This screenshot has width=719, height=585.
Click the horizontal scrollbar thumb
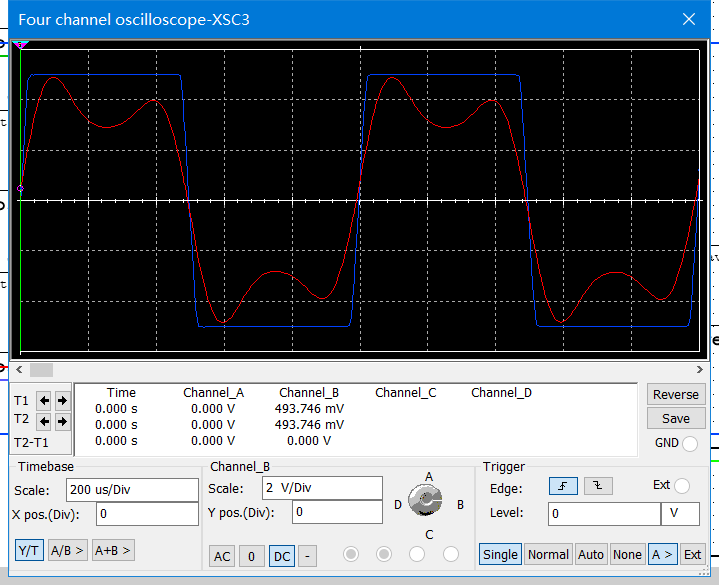pos(41,370)
